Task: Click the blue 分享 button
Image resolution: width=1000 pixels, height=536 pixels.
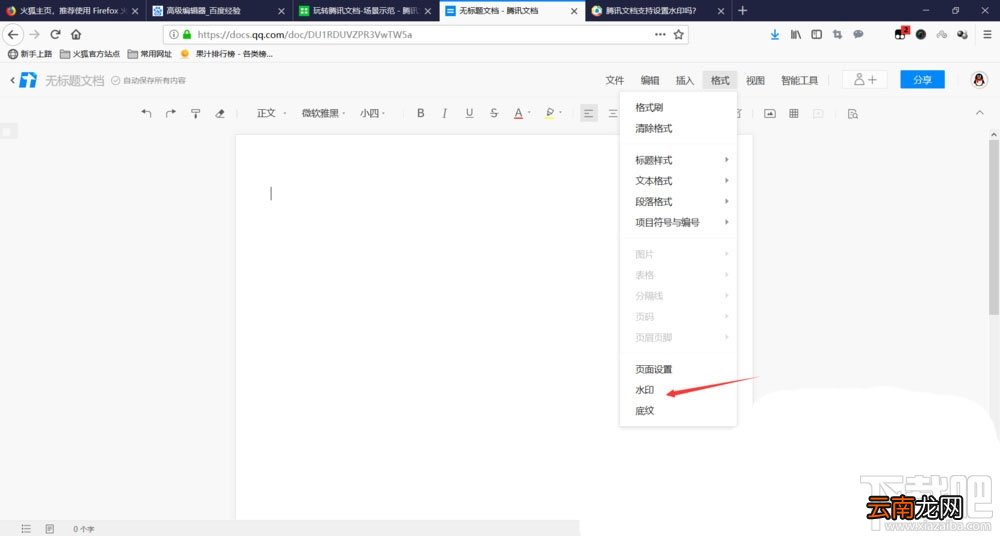Action: pos(922,79)
